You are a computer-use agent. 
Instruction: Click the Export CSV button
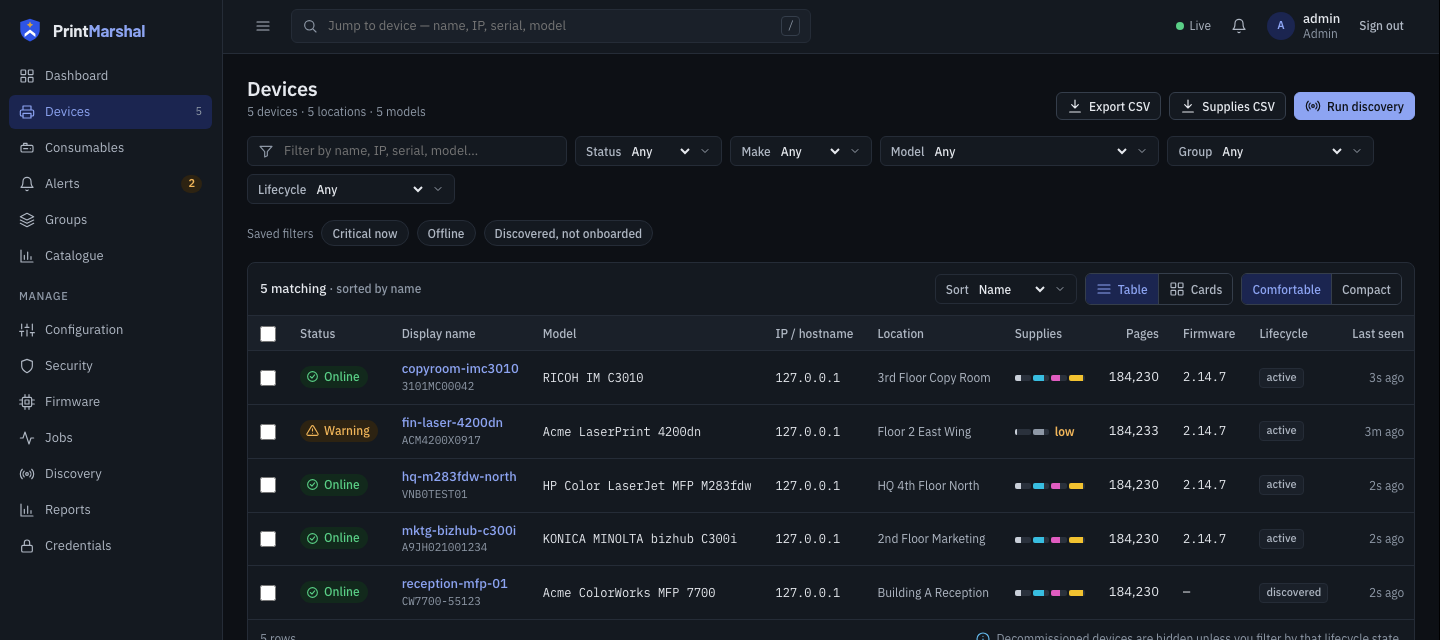point(1109,106)
